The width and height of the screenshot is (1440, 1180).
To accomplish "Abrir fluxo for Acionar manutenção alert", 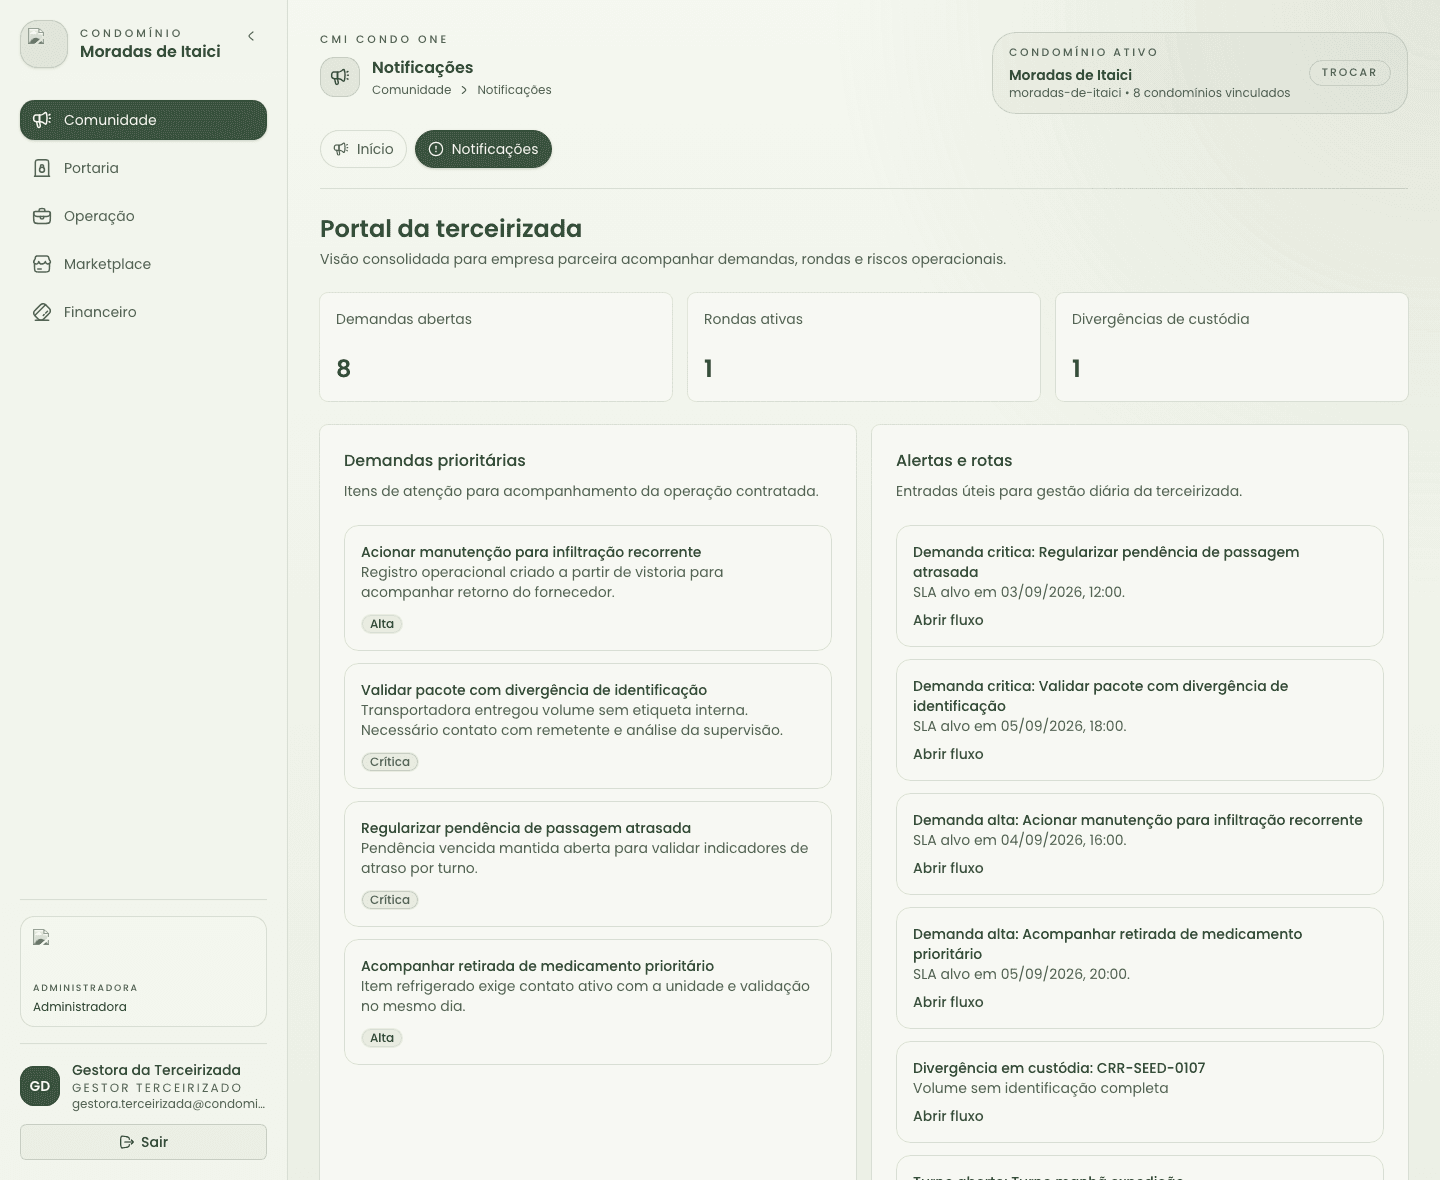I will [948, 868].
